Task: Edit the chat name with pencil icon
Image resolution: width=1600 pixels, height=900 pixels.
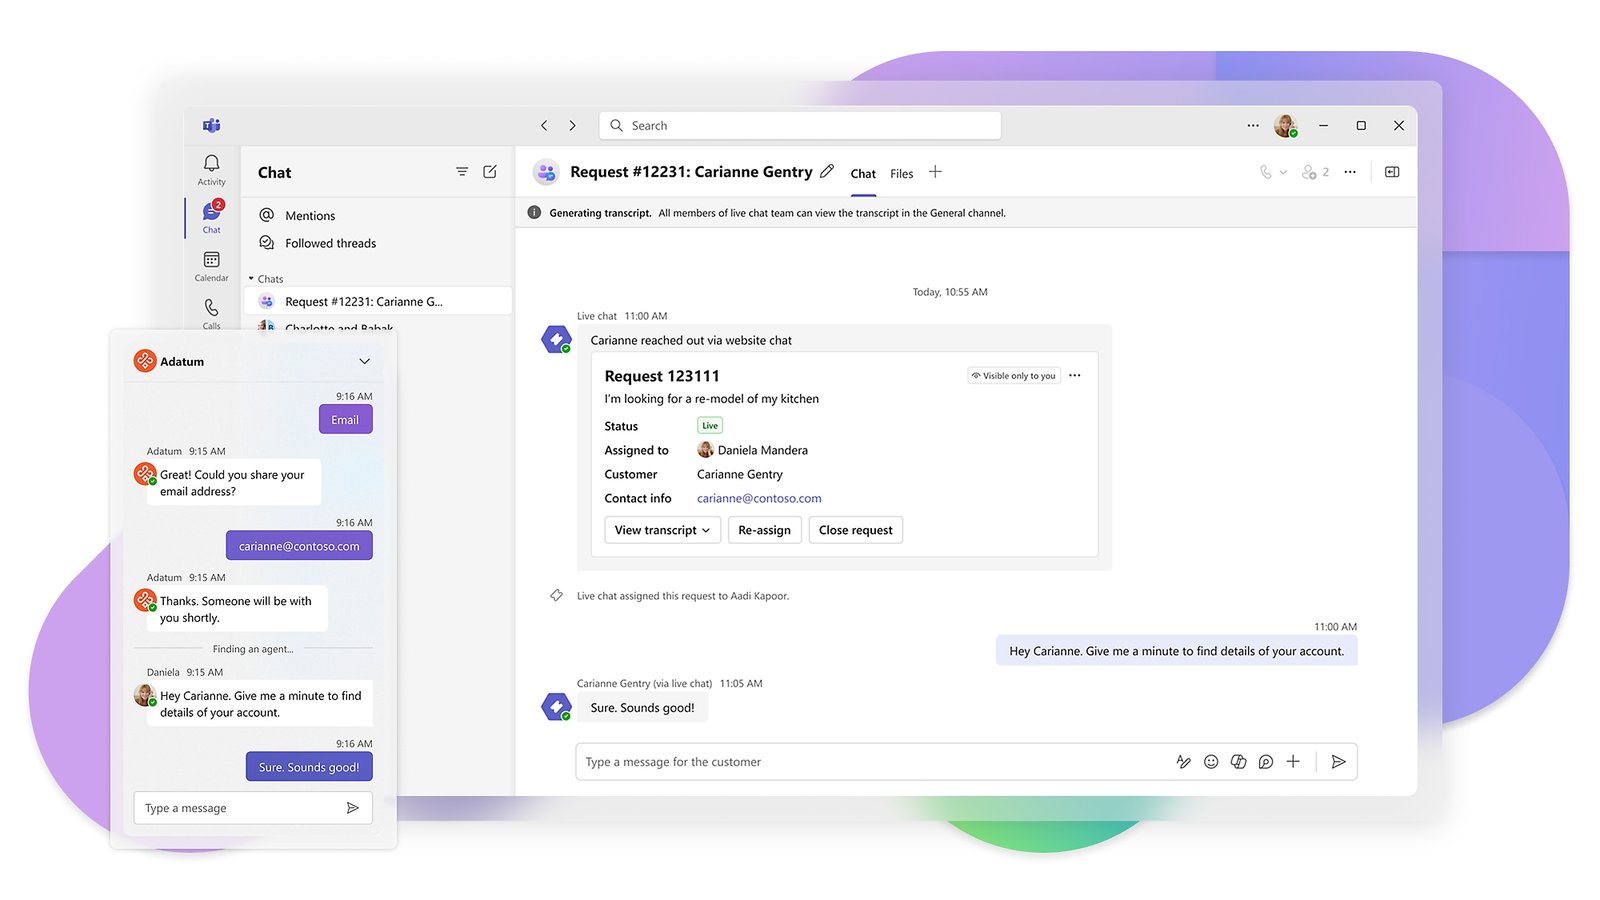Action: point(827,171)
